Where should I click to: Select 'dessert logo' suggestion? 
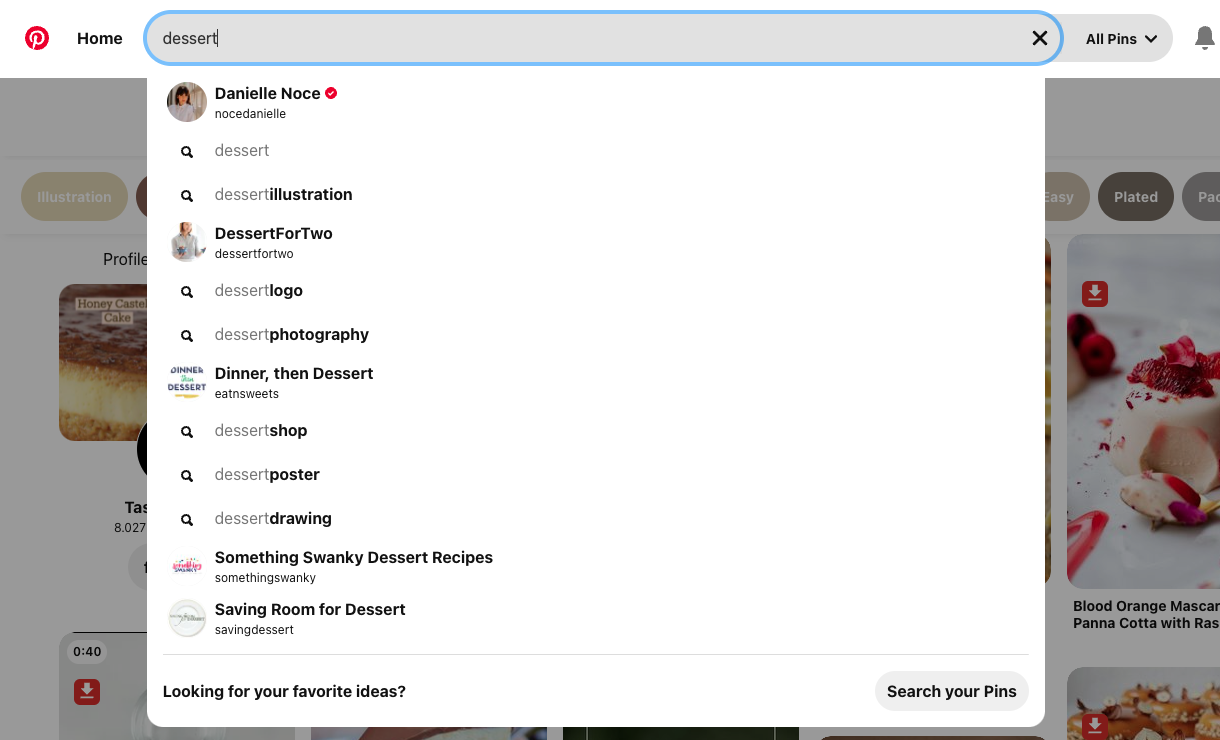pos(596,291)
